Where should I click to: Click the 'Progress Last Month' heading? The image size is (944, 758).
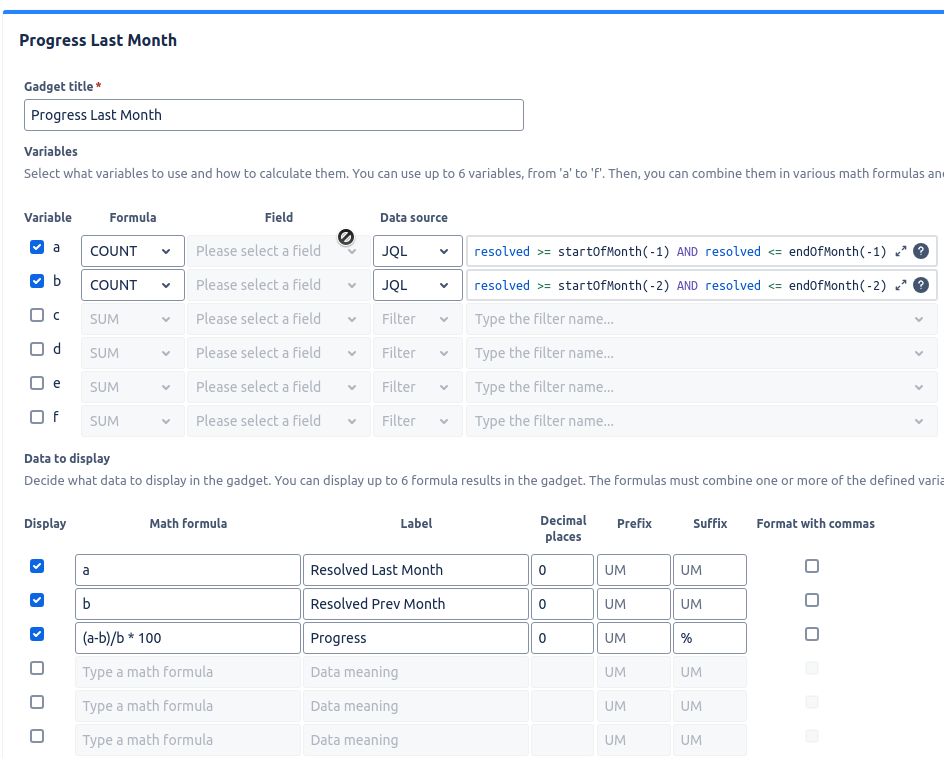98,40
